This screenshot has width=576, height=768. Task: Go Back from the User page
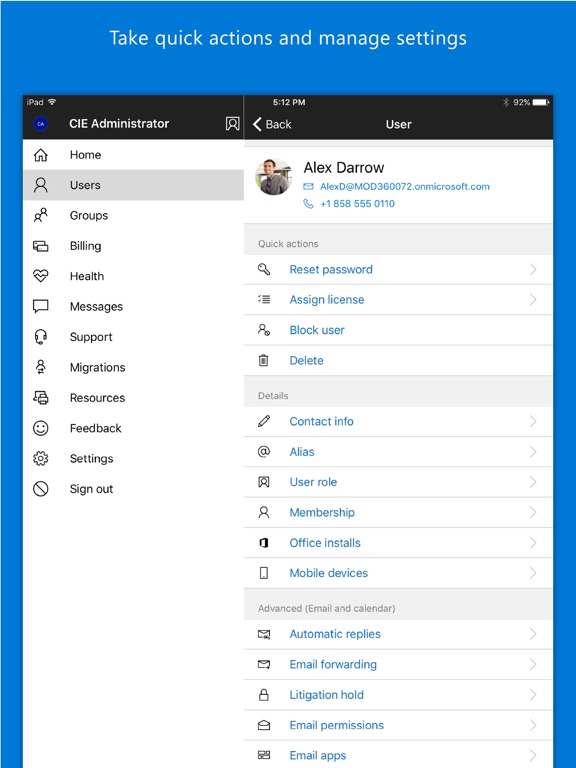click(x=272, y=124)
